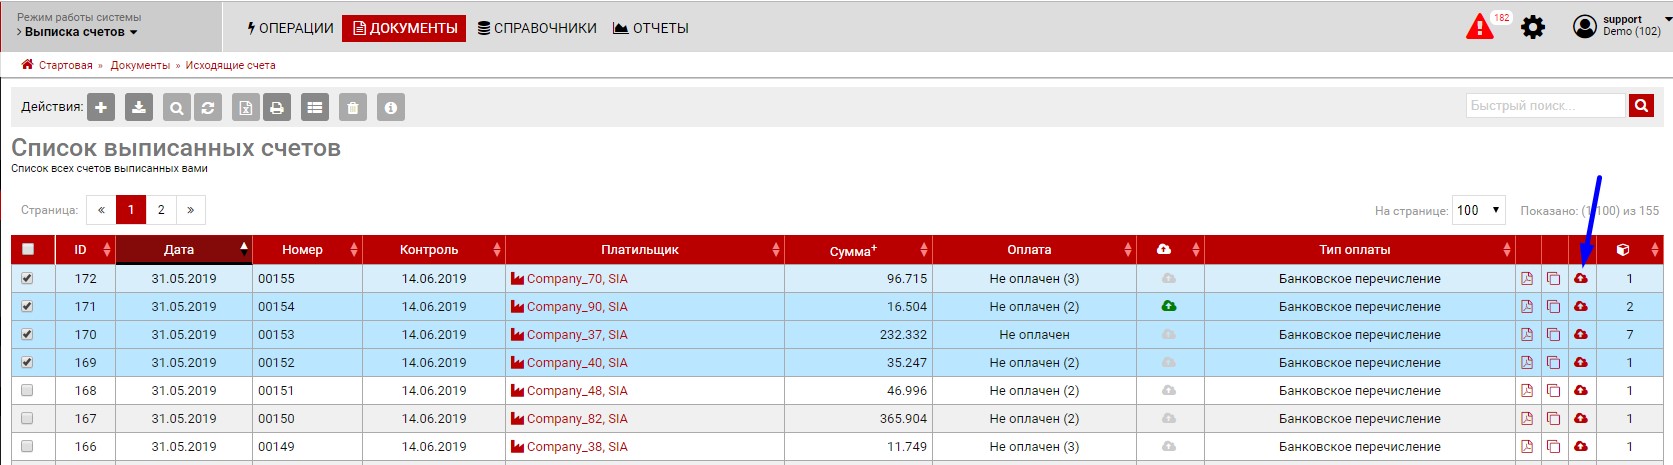
Task: Click PDF icon for invoice 00155
Action: tap(1527, 279)
